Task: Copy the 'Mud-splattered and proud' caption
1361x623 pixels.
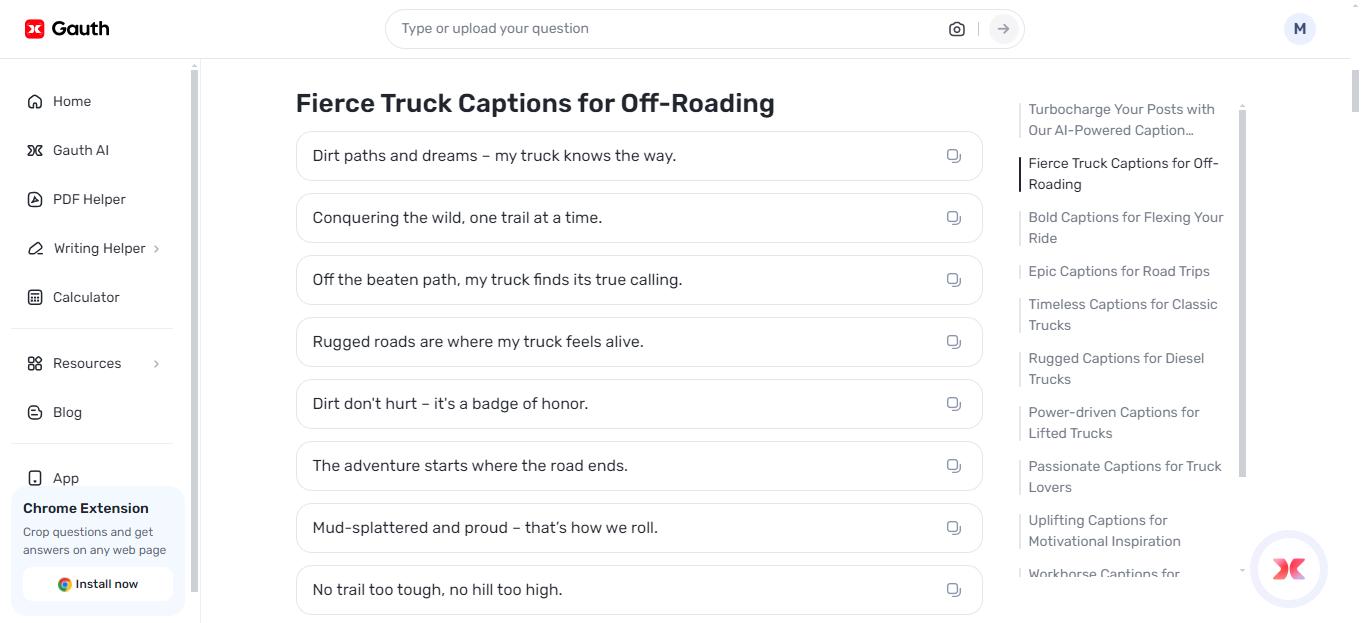Action: click(953, 527)
